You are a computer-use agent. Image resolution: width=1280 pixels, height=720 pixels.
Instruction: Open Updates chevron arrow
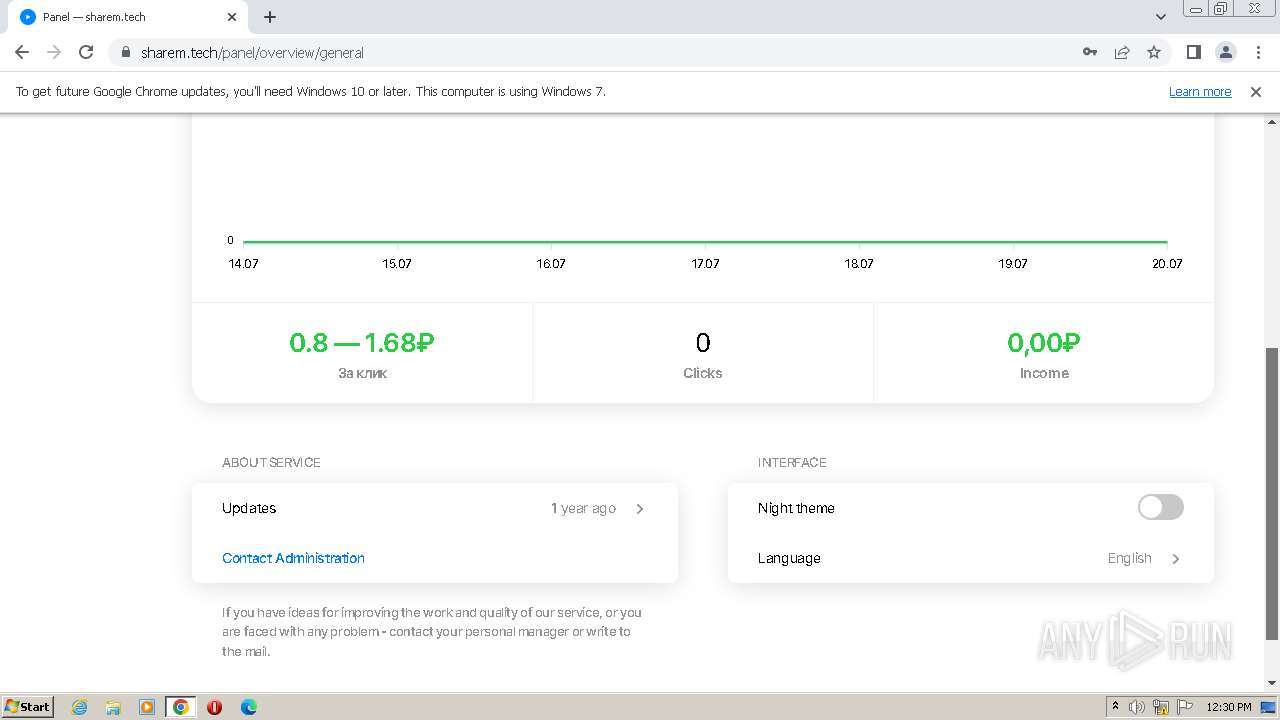(x=640, y=509)
